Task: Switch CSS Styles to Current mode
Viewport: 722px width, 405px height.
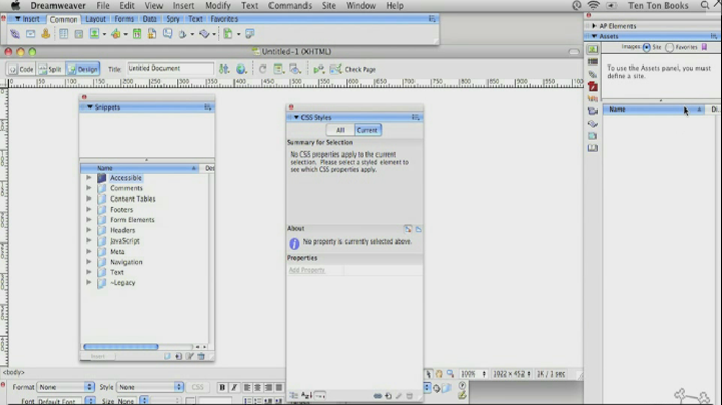Action: (367, 130)
